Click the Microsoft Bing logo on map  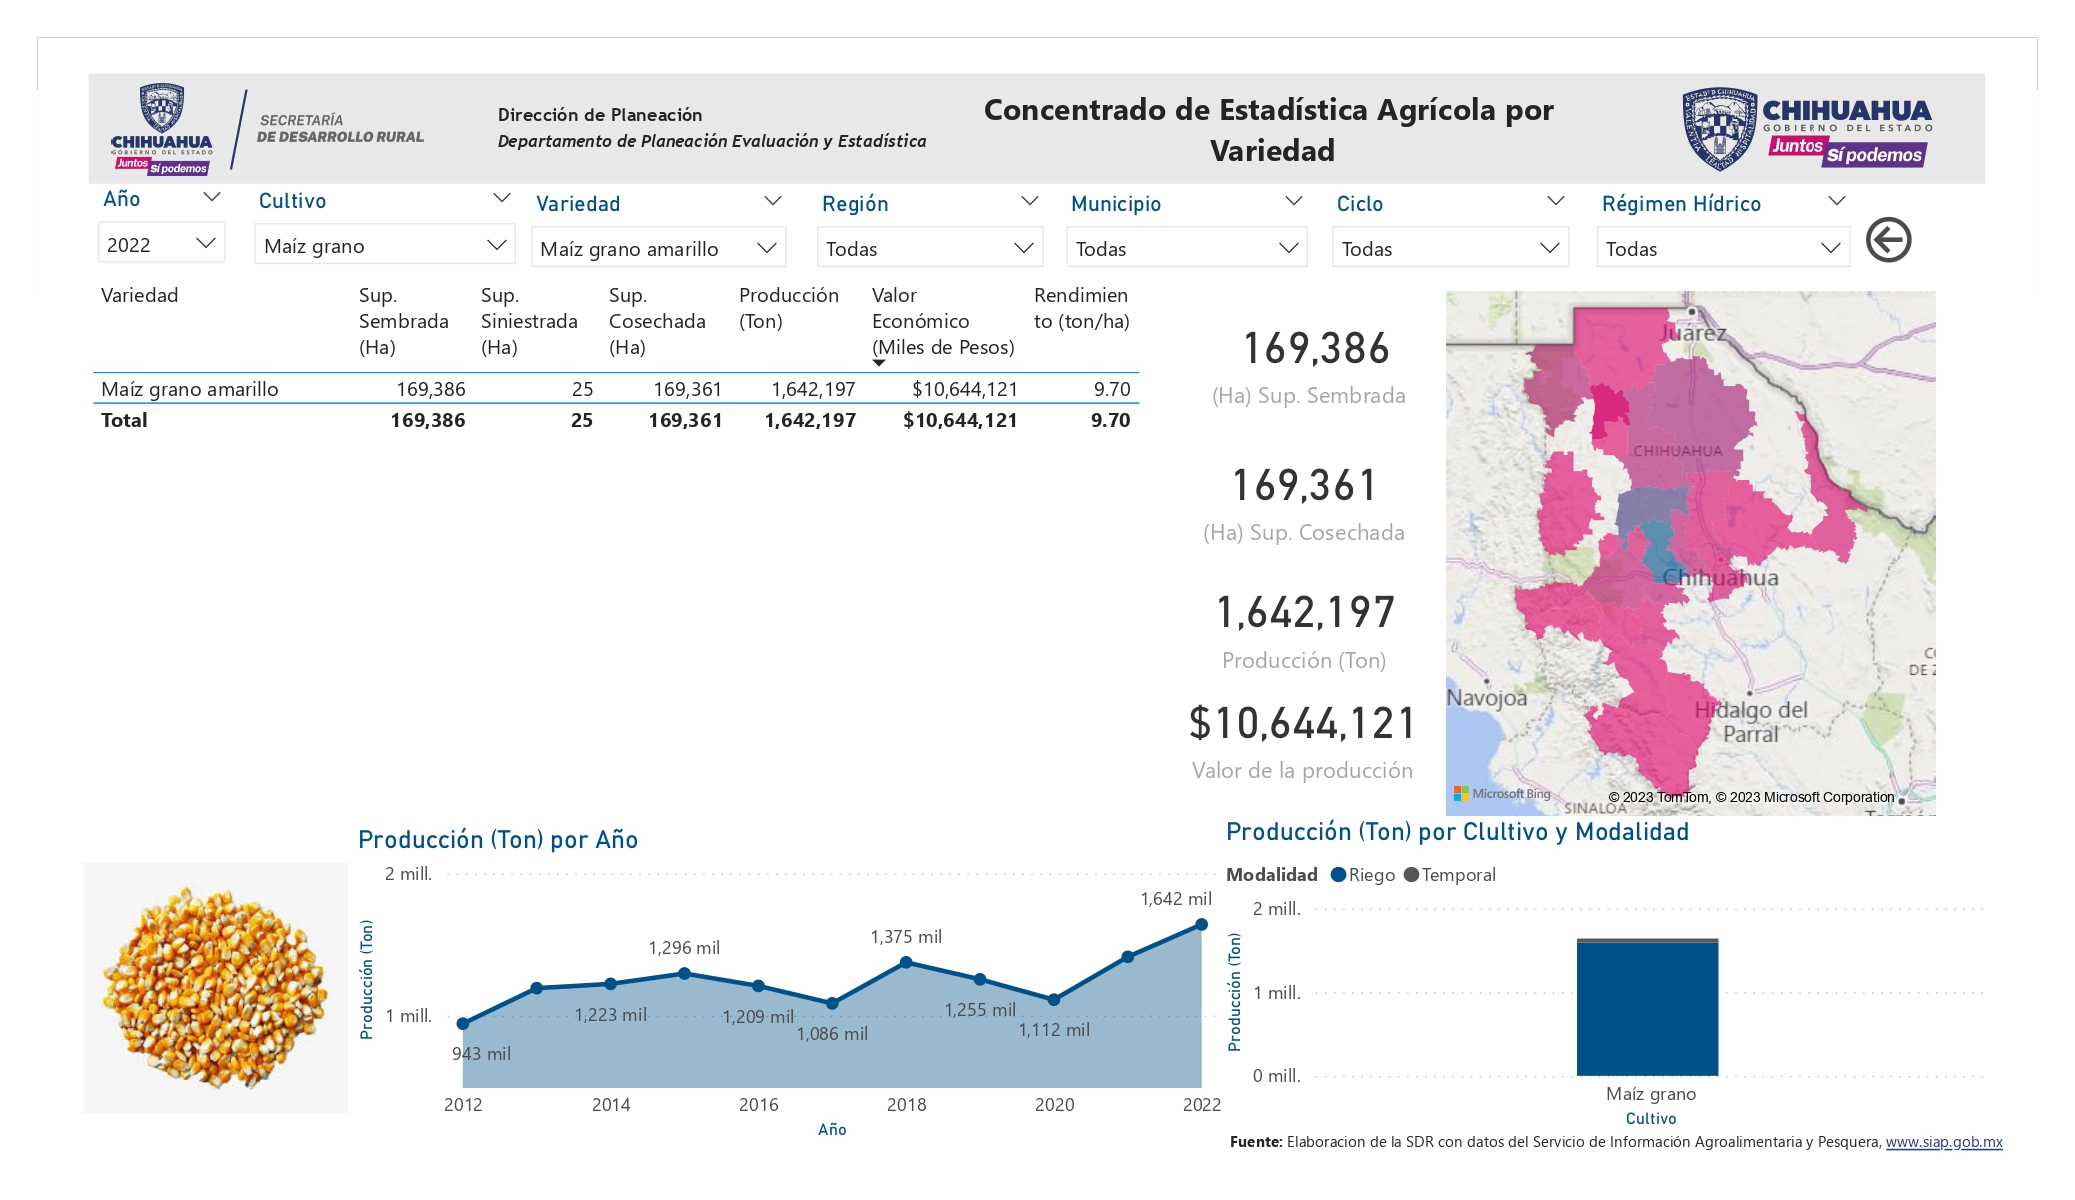[x=1502, y=794]
